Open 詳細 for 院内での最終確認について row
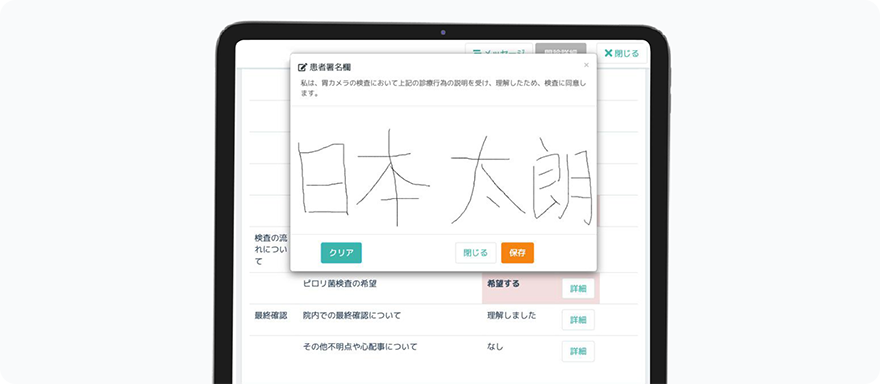Viewport: 880px width, 384px height. (x=578, y=319)
